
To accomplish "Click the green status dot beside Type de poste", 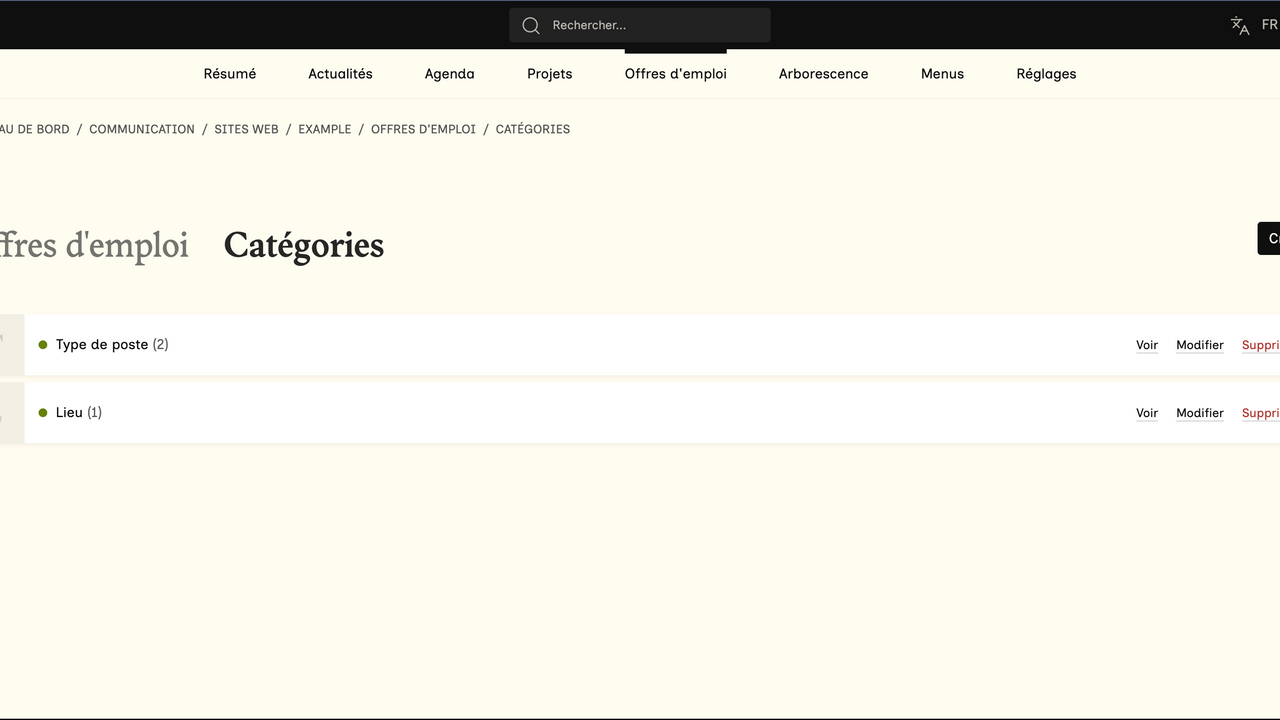I will 43,345.
